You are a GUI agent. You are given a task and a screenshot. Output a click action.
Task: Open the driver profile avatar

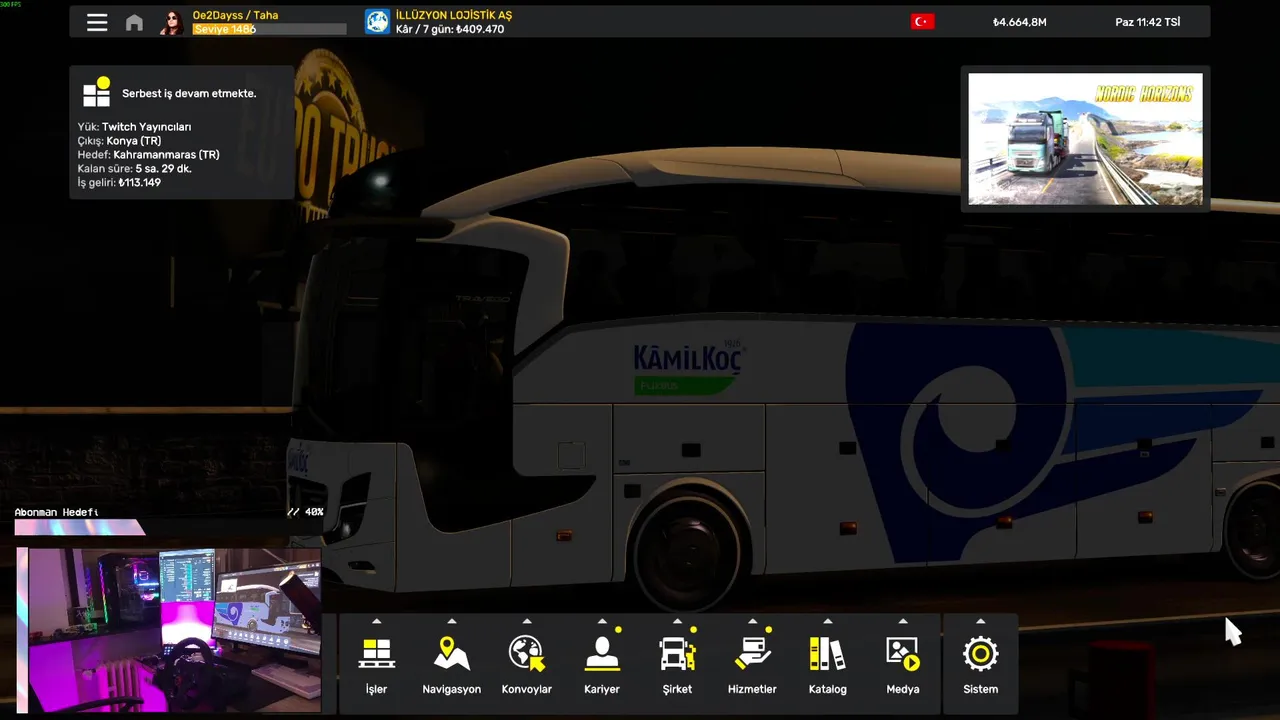pyautogui.click(x=172, y=22)
